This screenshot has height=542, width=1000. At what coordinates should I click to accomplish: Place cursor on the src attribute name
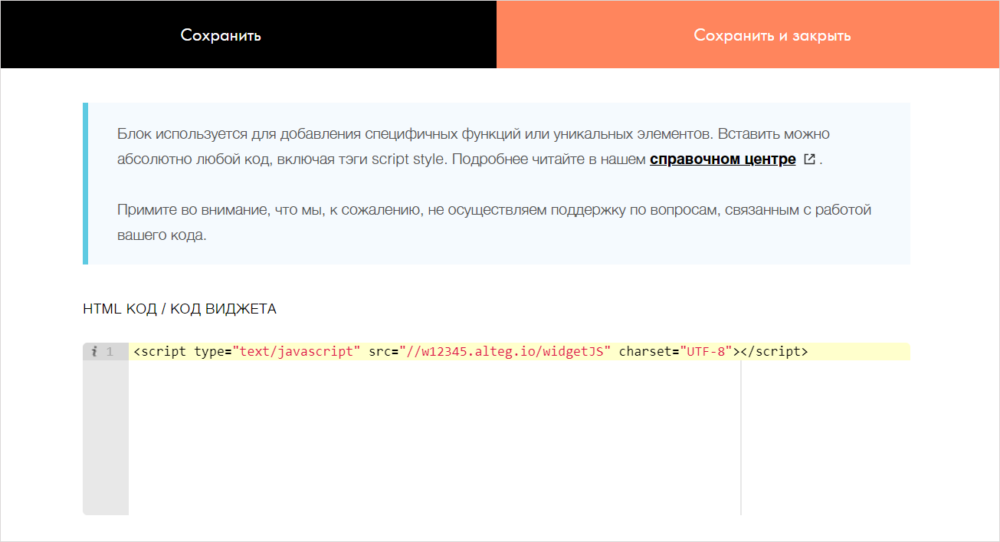[380, 352]
